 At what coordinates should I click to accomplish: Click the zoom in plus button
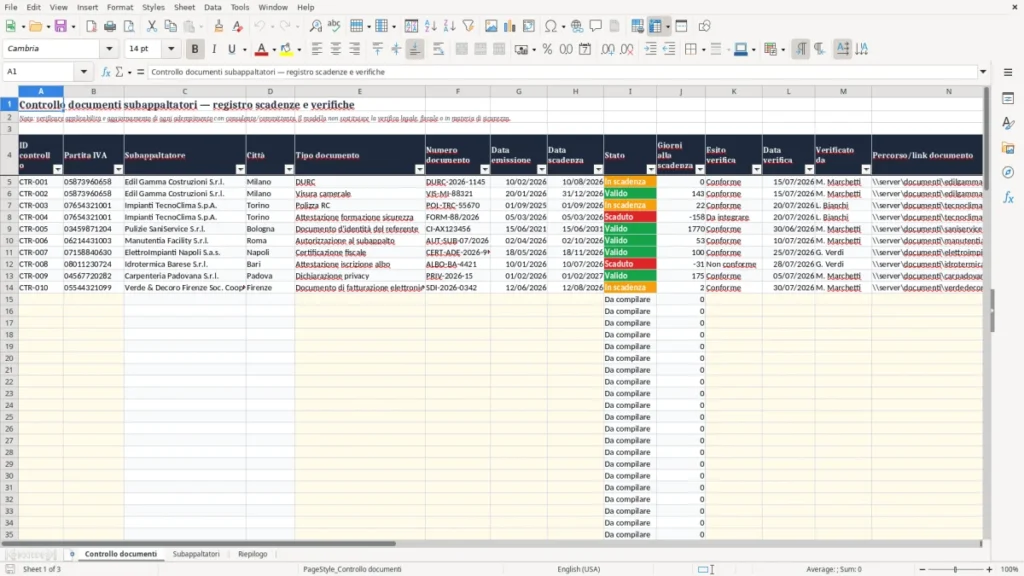click(989, 569)
